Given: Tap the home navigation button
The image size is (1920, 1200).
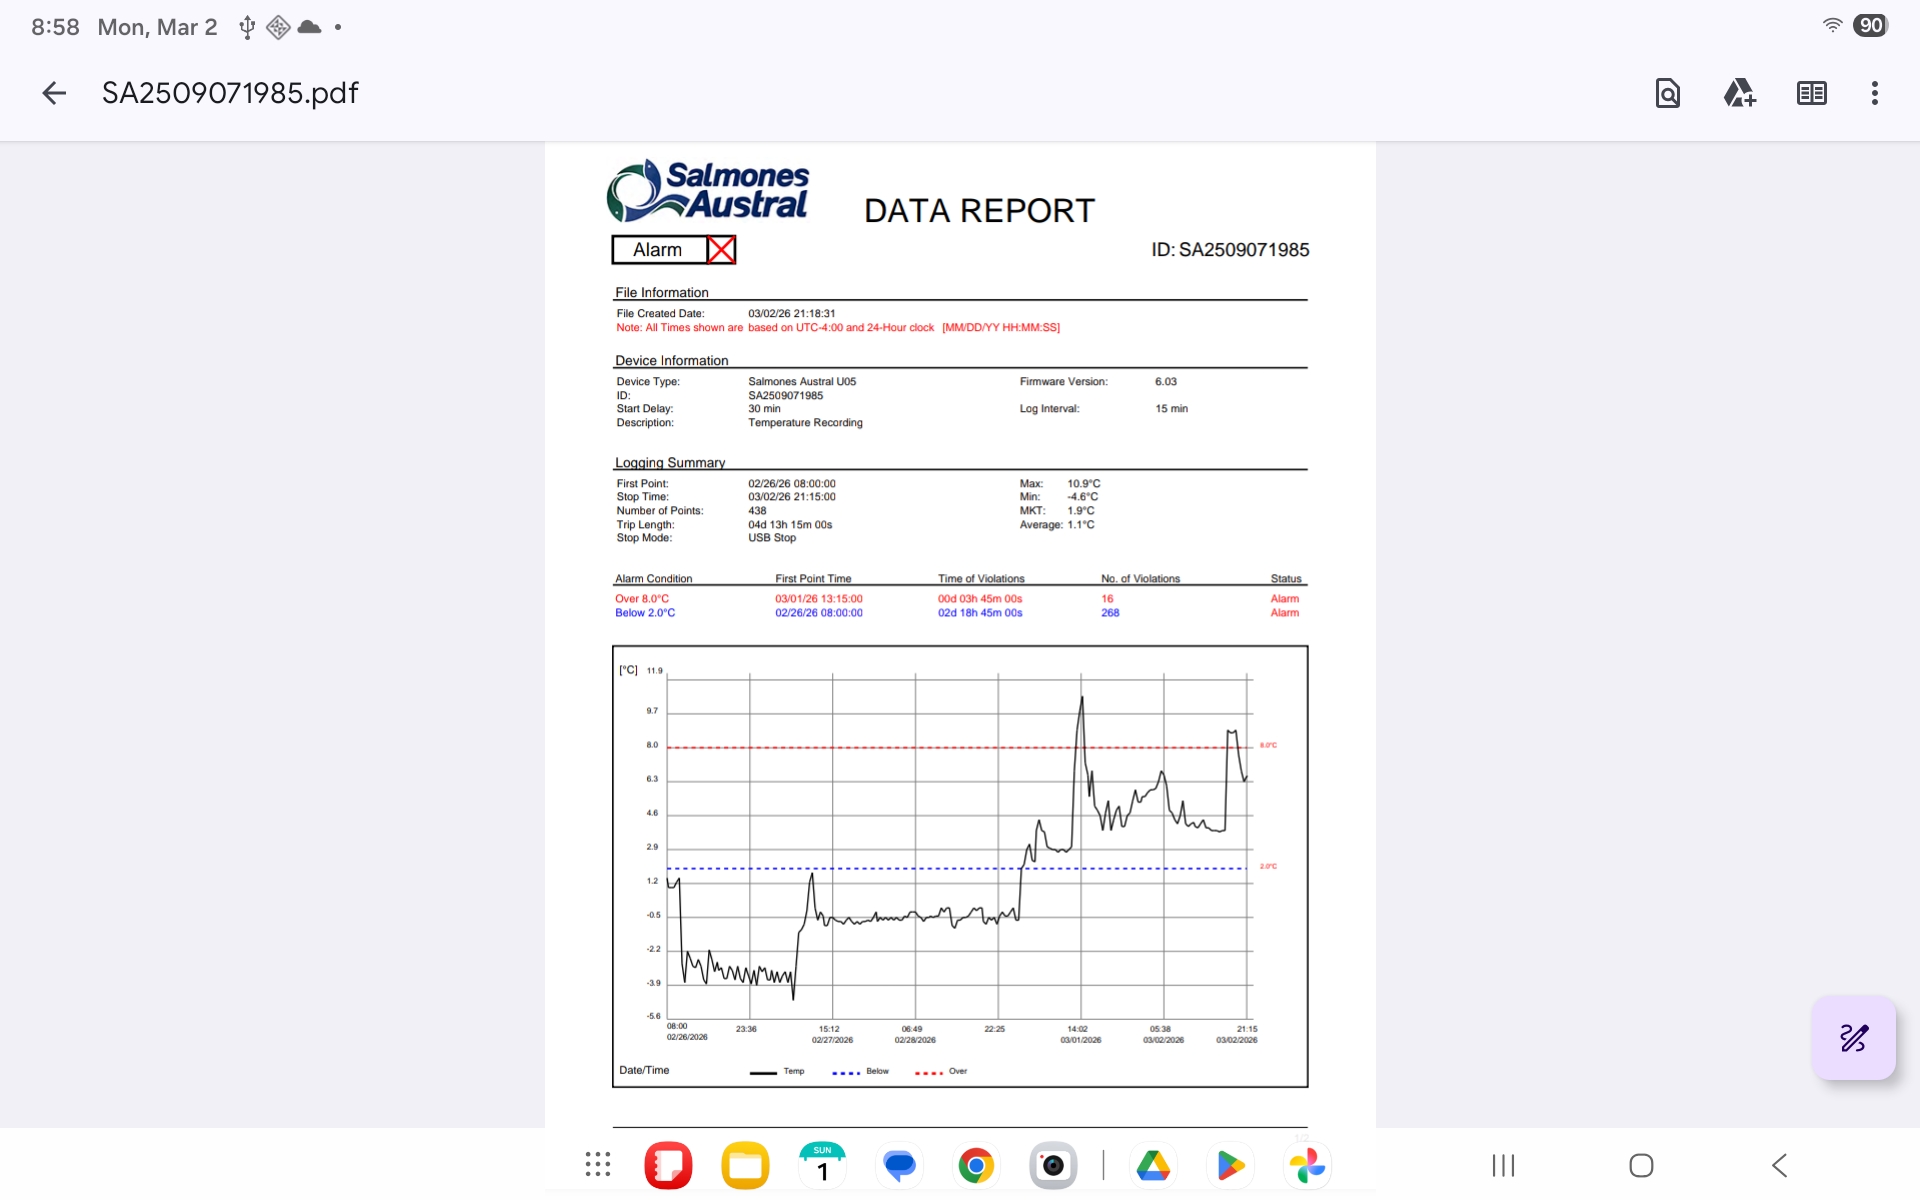Looking at the screenshot, I should tap(1641, 1165).
